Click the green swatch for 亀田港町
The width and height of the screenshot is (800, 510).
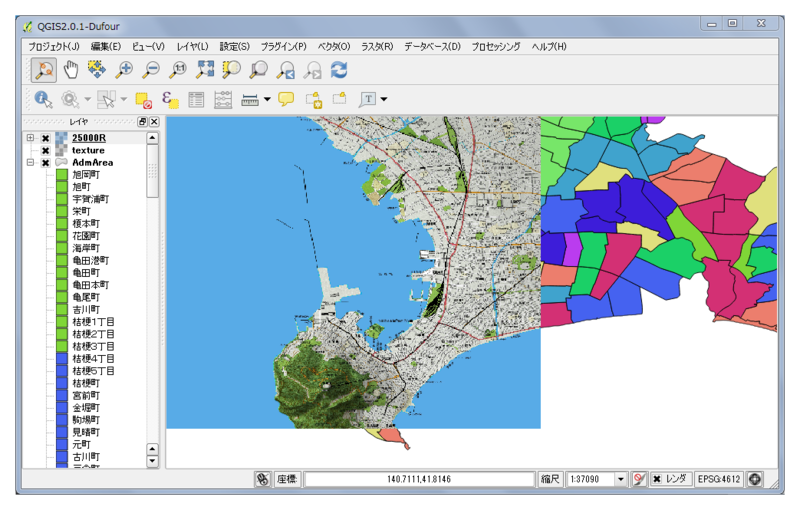click(x=62, y=260)
